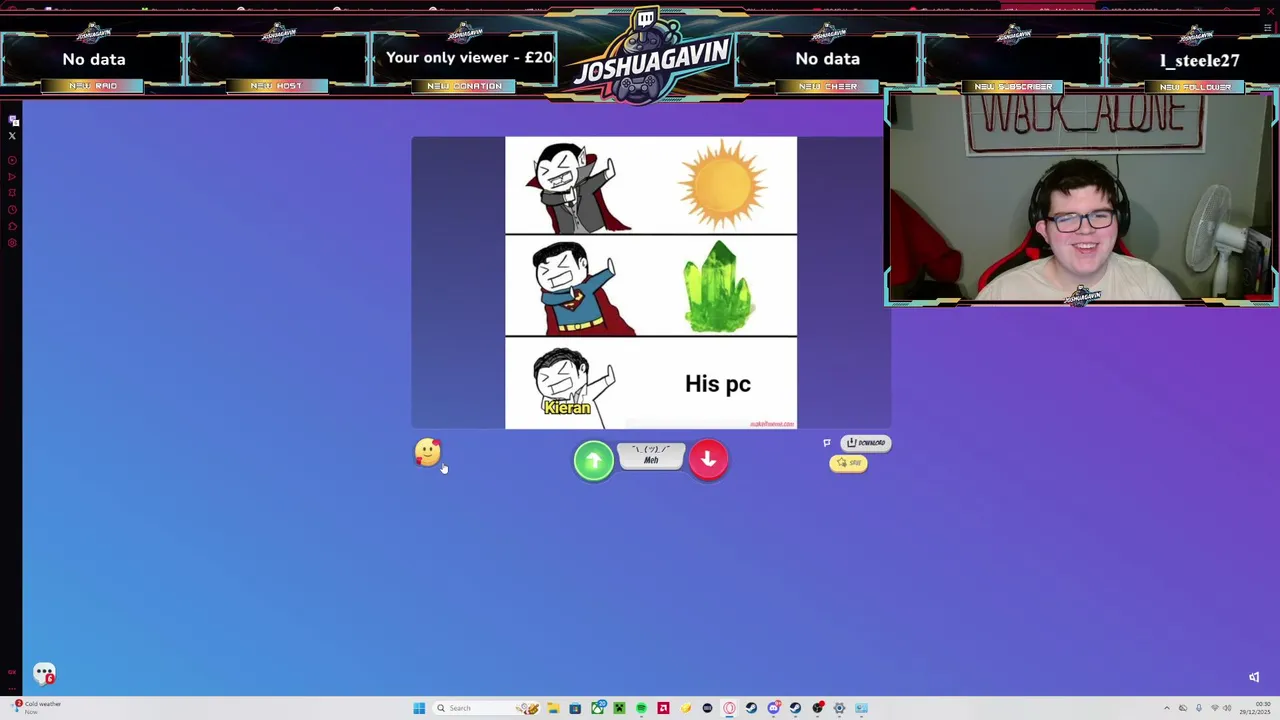Image resolution: width=1280 pixels, height=720 pixels.
Task: Open history clock icon in sidebar
Action: pos(12,210)
